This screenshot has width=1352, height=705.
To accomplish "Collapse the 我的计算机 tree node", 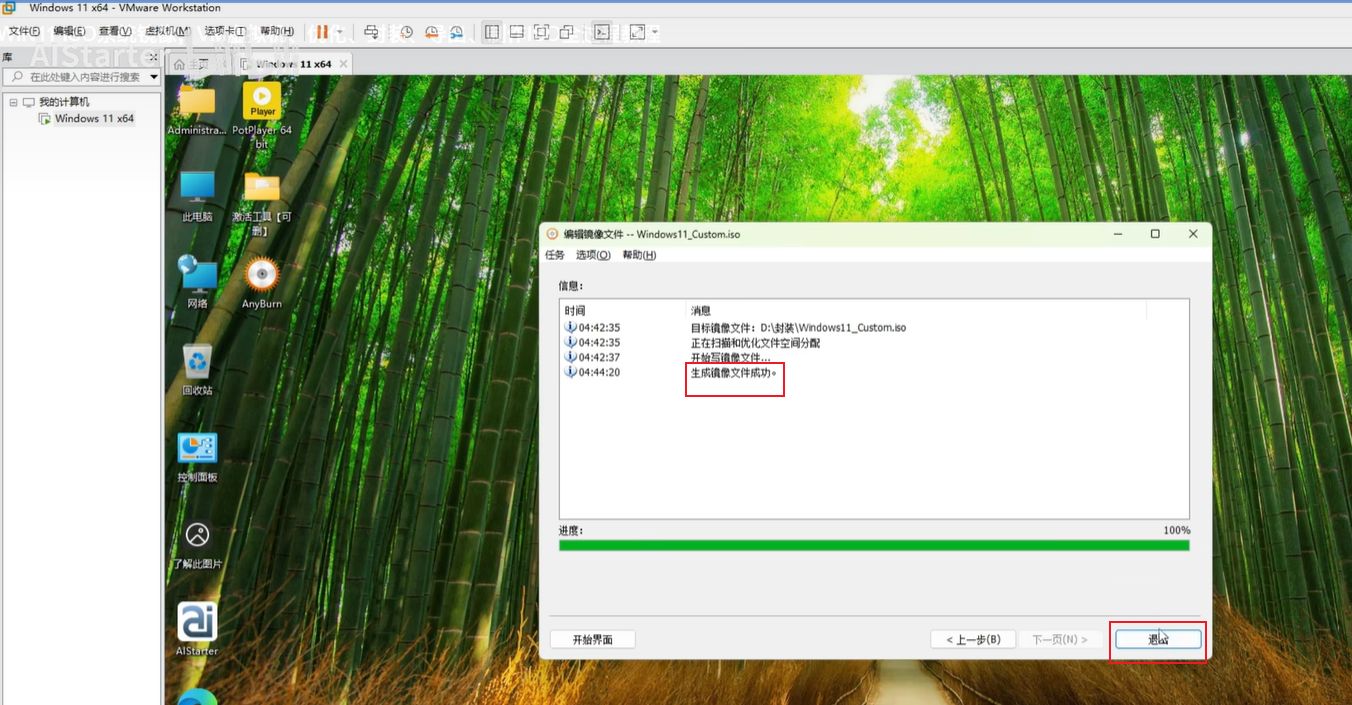I will click(x=13, y=102).
